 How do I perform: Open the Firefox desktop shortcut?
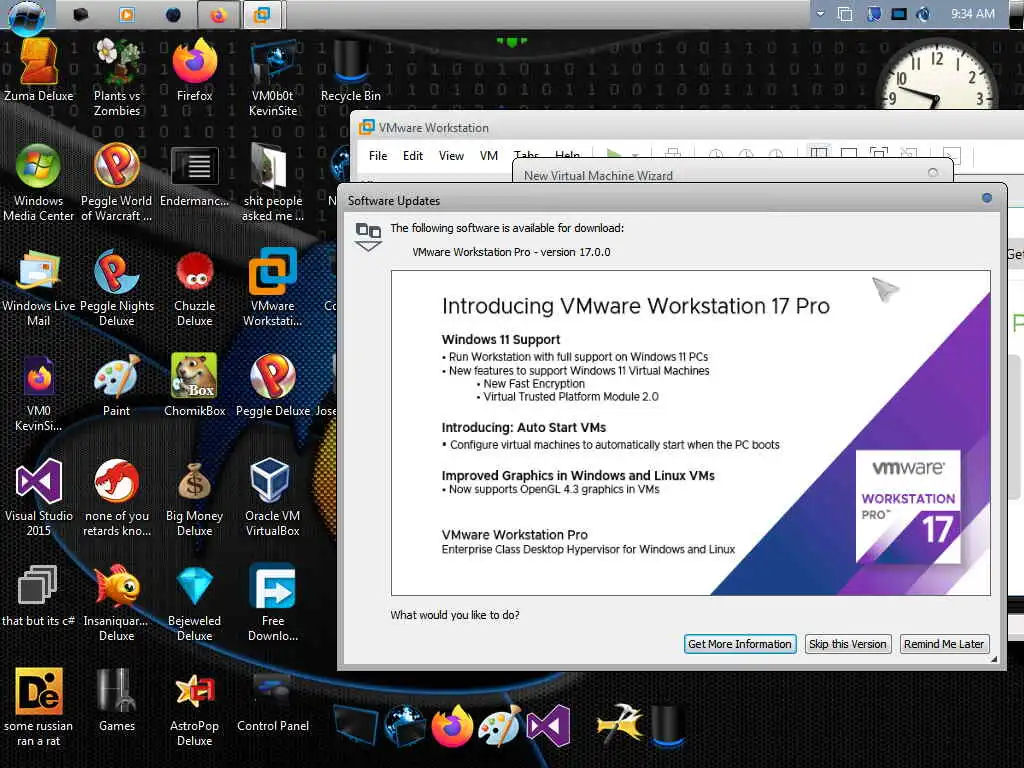195,69
